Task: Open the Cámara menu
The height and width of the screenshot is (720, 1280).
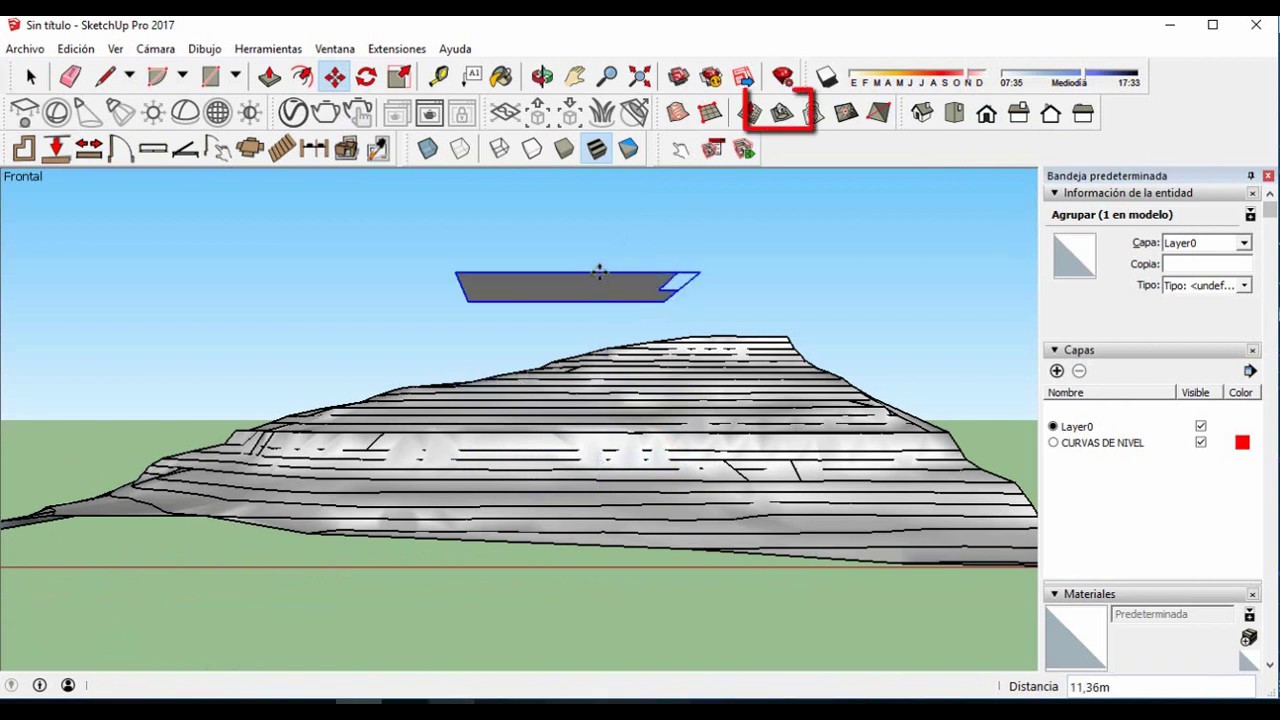Action: [155, 49]
